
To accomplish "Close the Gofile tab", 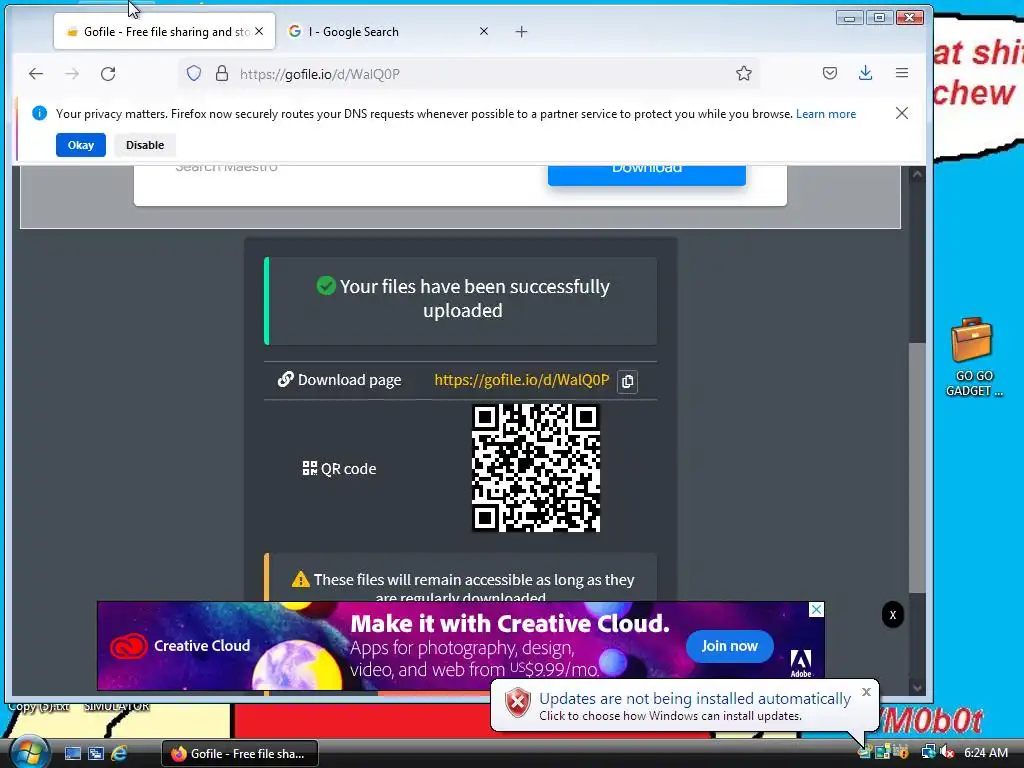I will (x=259, y=31).
